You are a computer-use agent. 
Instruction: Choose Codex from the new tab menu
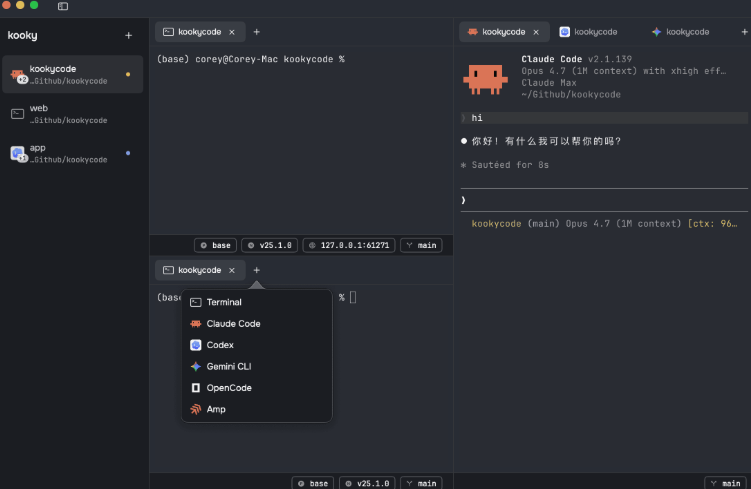coord(257,345)
